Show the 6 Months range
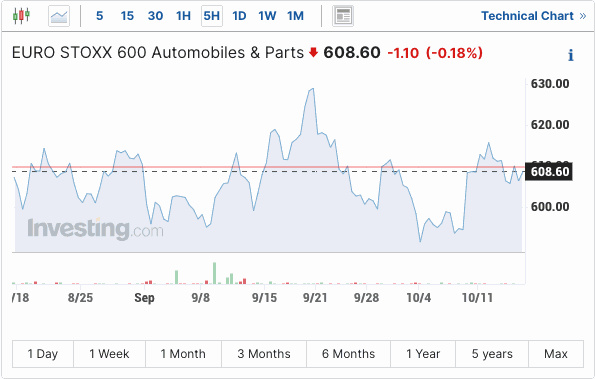Image resolution: width=595 pixels, height=379 pixels. pos(348,354)
